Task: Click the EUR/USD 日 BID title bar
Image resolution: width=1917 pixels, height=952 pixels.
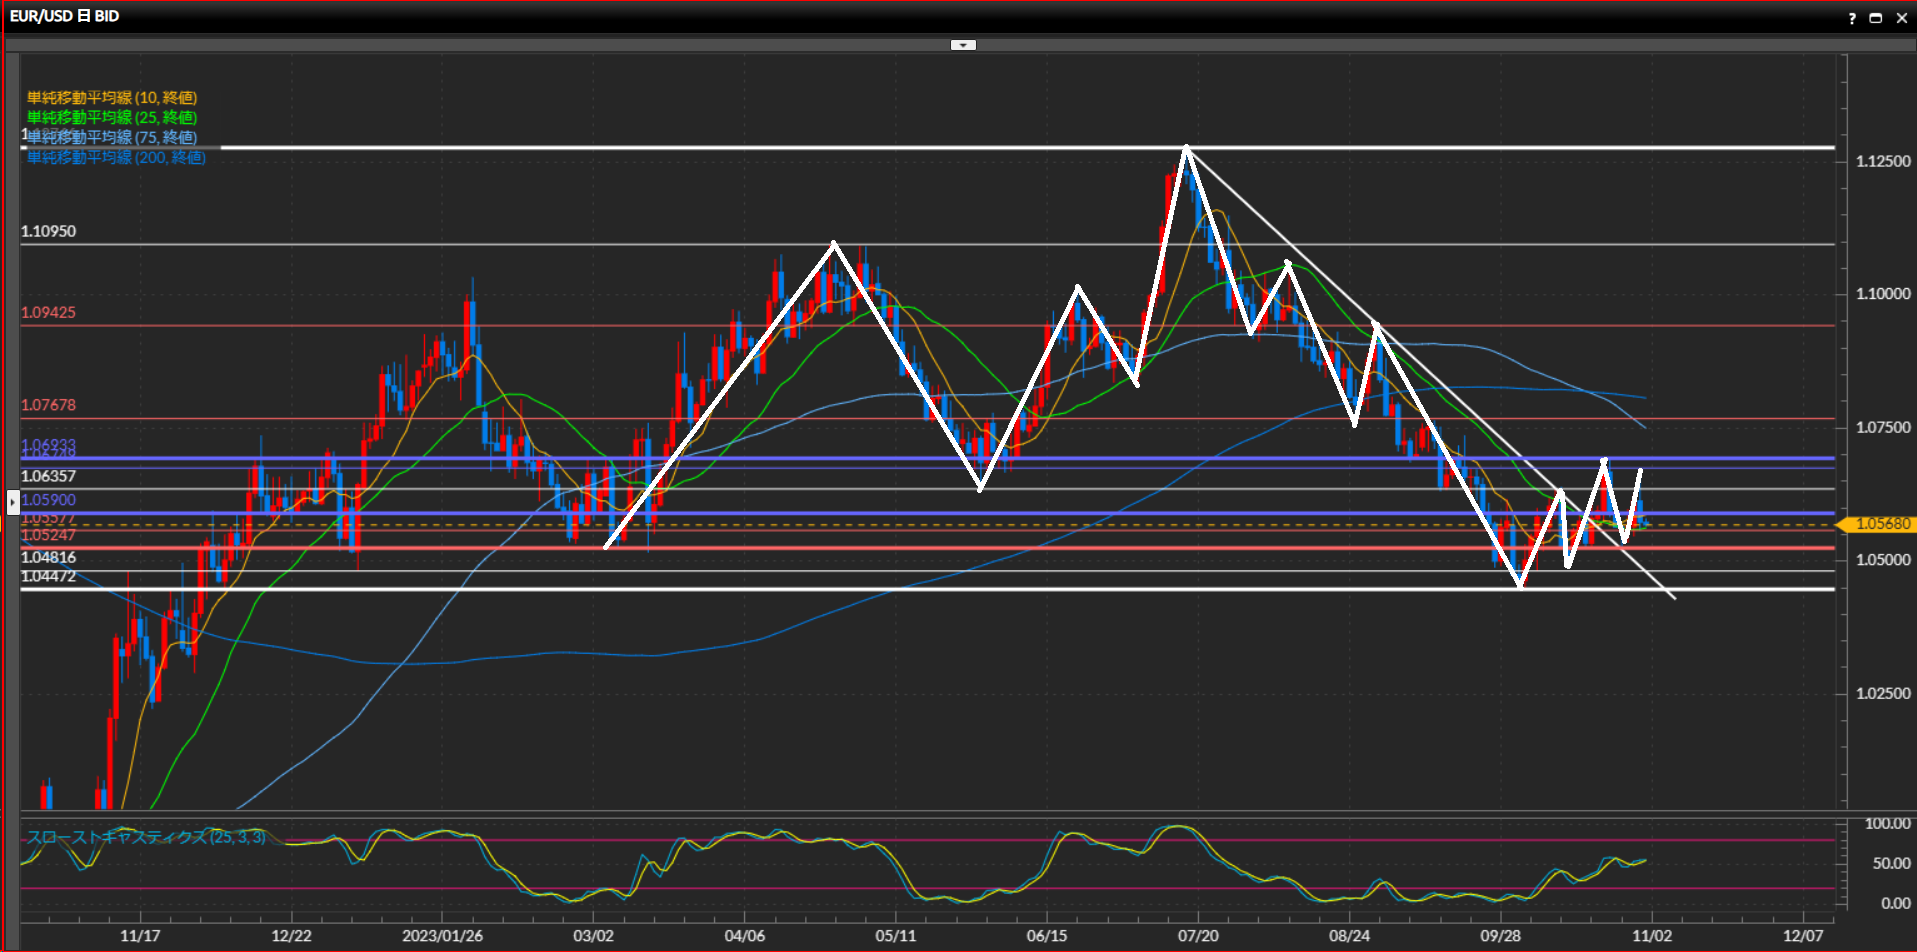Action: coord(65,16)
